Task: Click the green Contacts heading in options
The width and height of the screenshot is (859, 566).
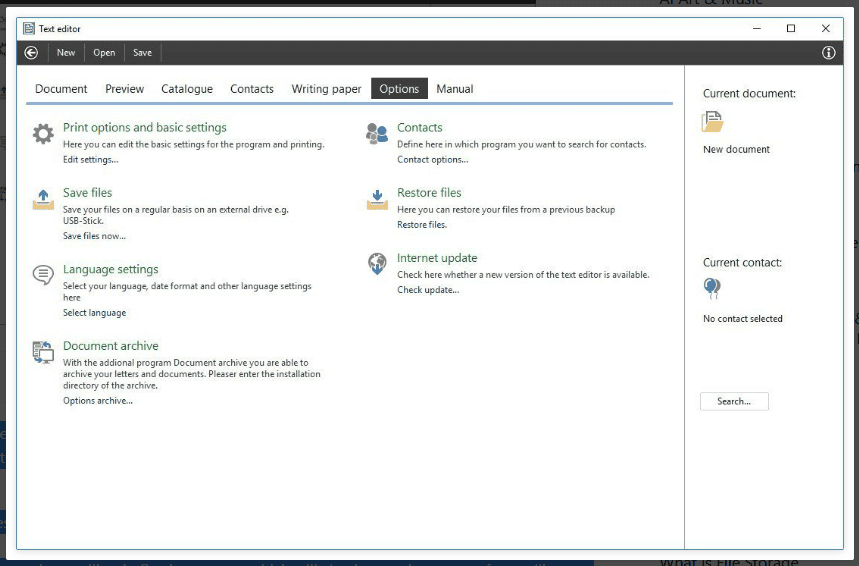Action: point(420,127)
